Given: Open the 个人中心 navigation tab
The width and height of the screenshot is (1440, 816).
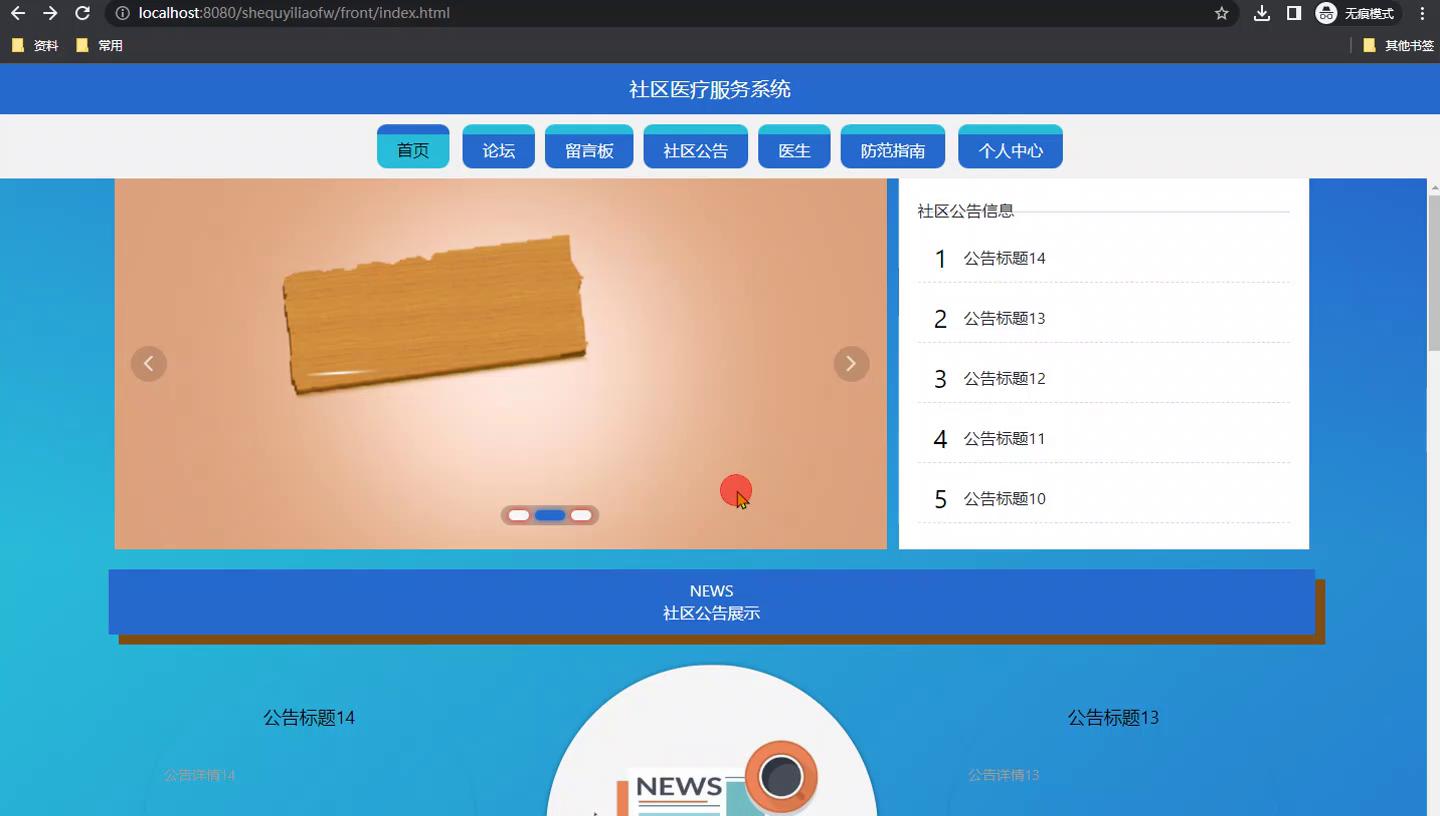Looking at the screenshot, I should point(1010,146).
